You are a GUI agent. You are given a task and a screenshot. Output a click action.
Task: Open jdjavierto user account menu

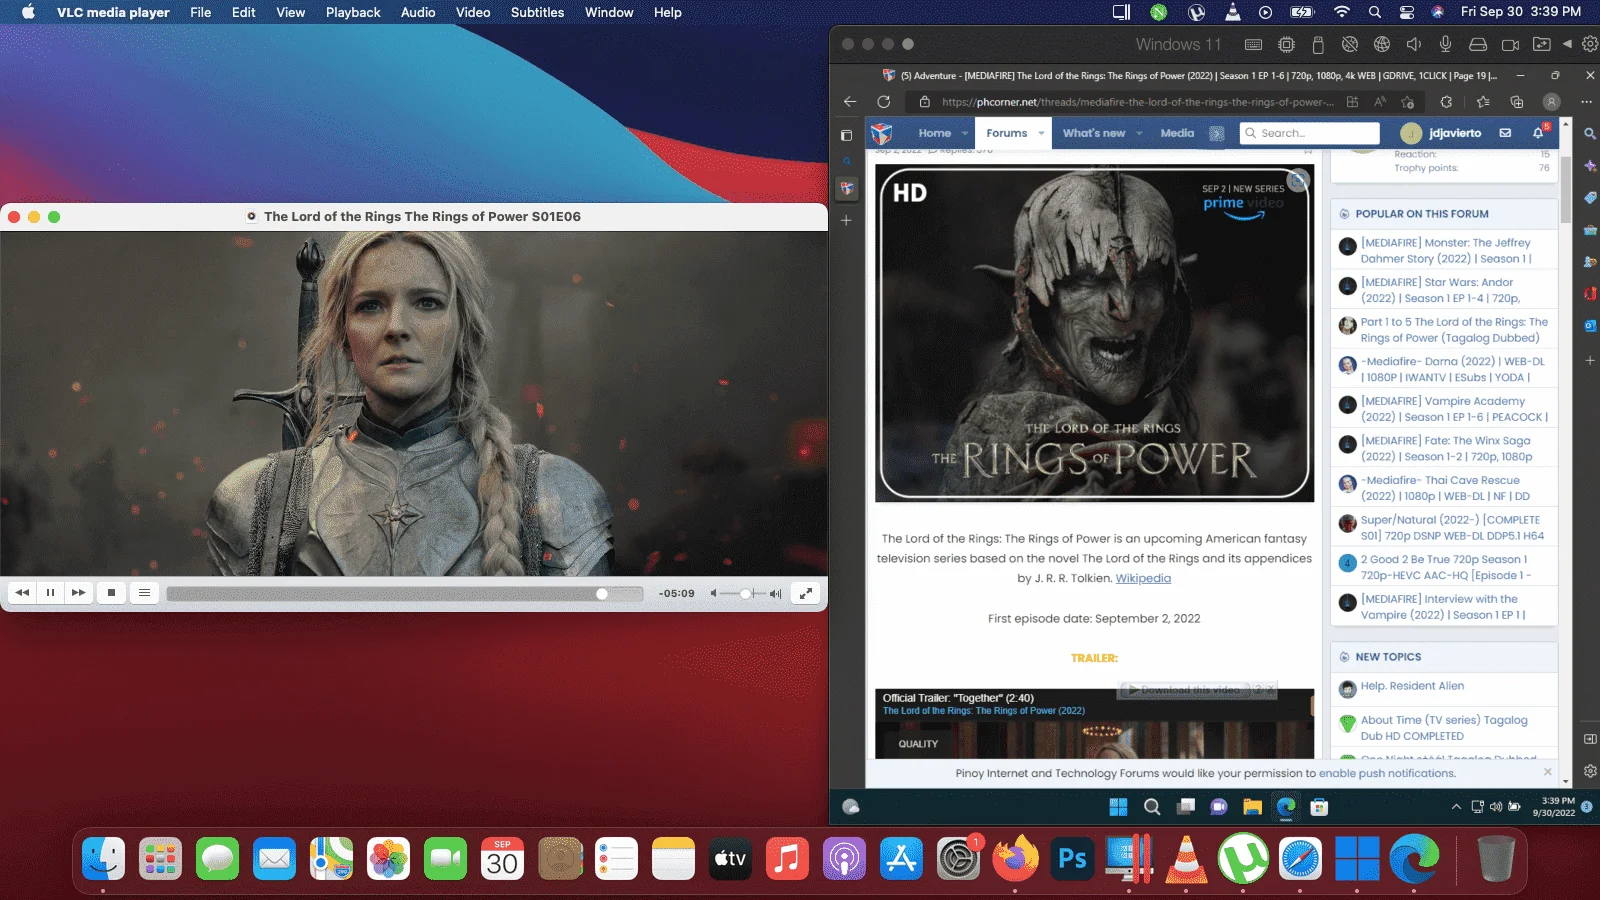click(1441, 133)
